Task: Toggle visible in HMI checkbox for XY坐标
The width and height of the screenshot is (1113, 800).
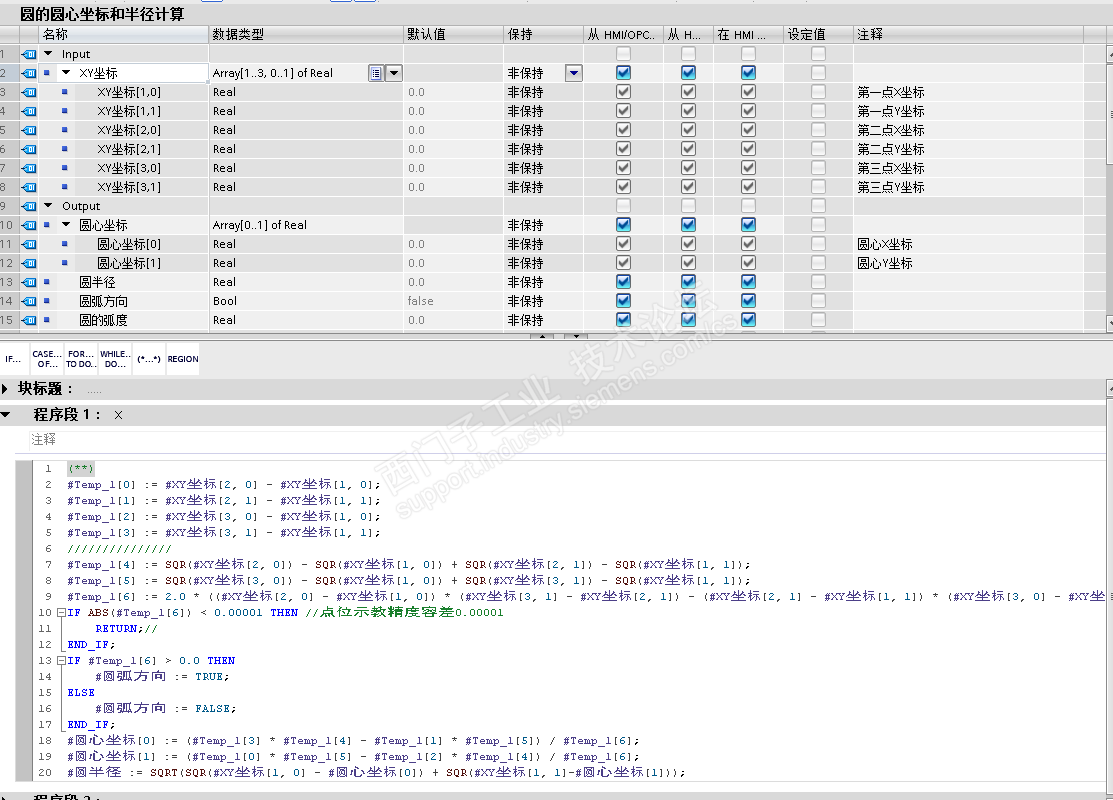Action: coord(748,72)
